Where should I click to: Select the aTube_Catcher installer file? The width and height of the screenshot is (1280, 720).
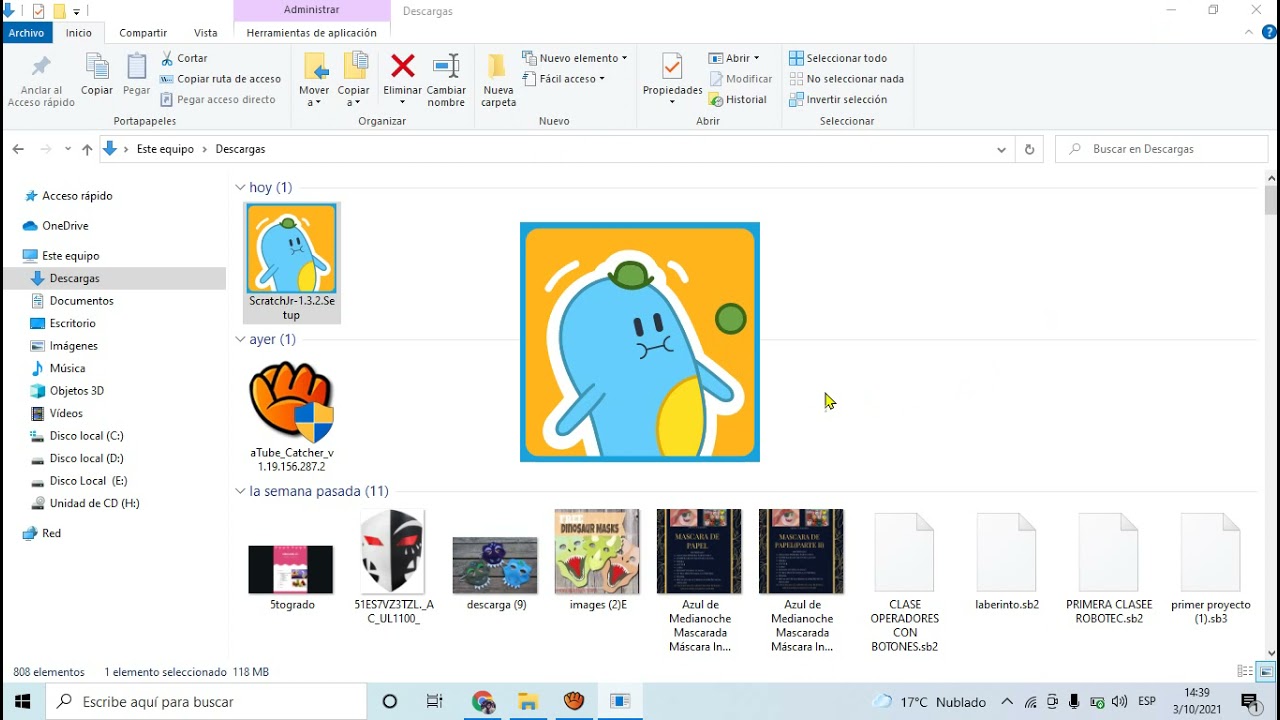(x=291, y=416)
